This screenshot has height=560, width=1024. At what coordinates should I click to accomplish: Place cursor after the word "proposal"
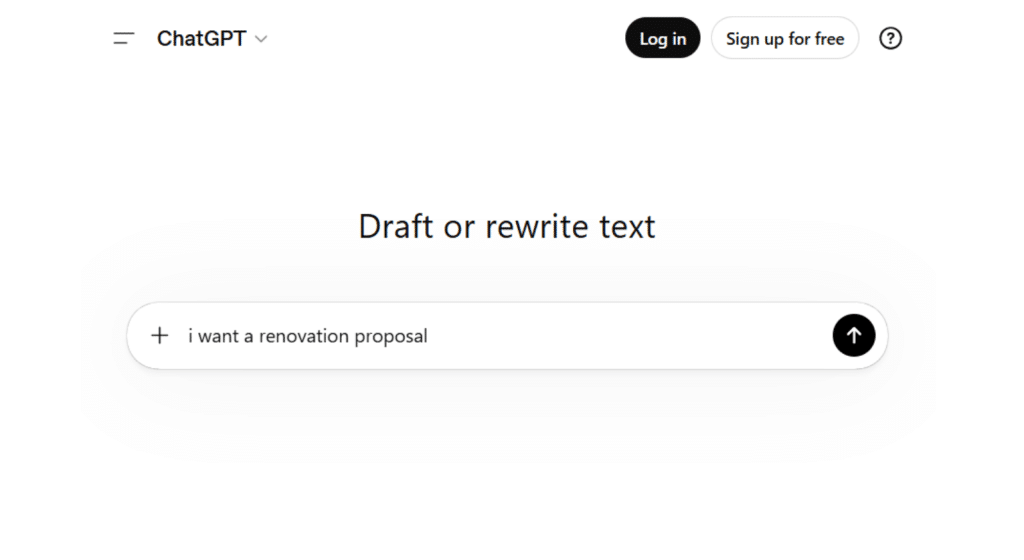(429, 336)
